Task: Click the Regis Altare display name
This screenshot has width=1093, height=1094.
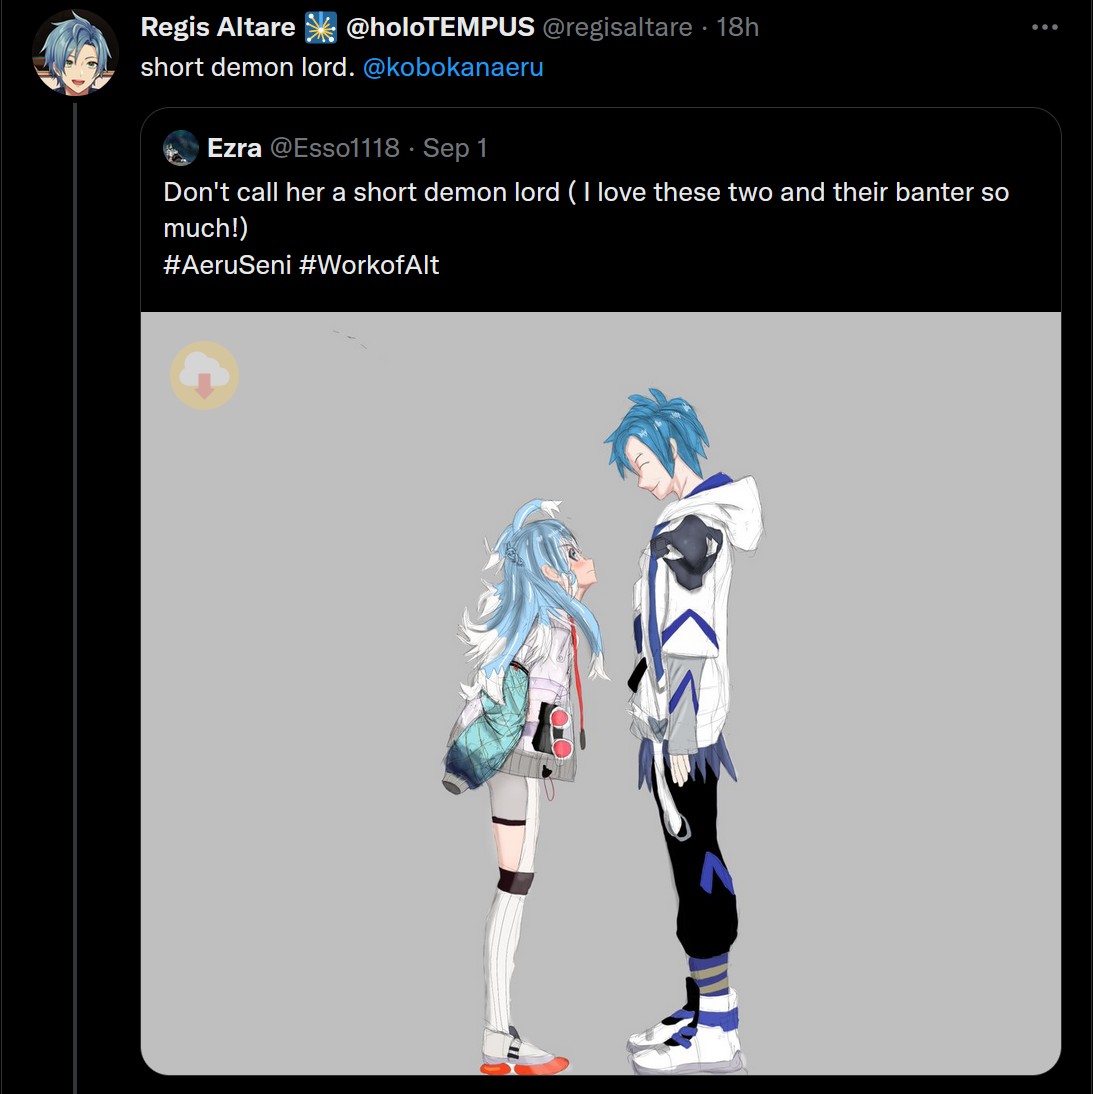Action: coord(218,27)
